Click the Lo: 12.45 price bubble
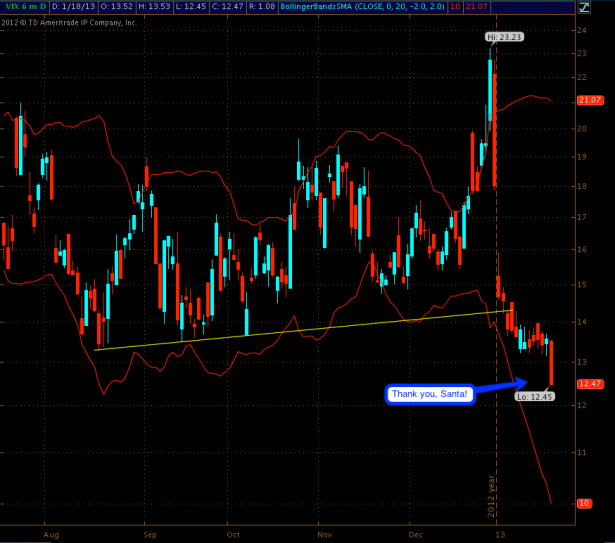This screenshot has width=615, height=543. [x=534, y=397]
